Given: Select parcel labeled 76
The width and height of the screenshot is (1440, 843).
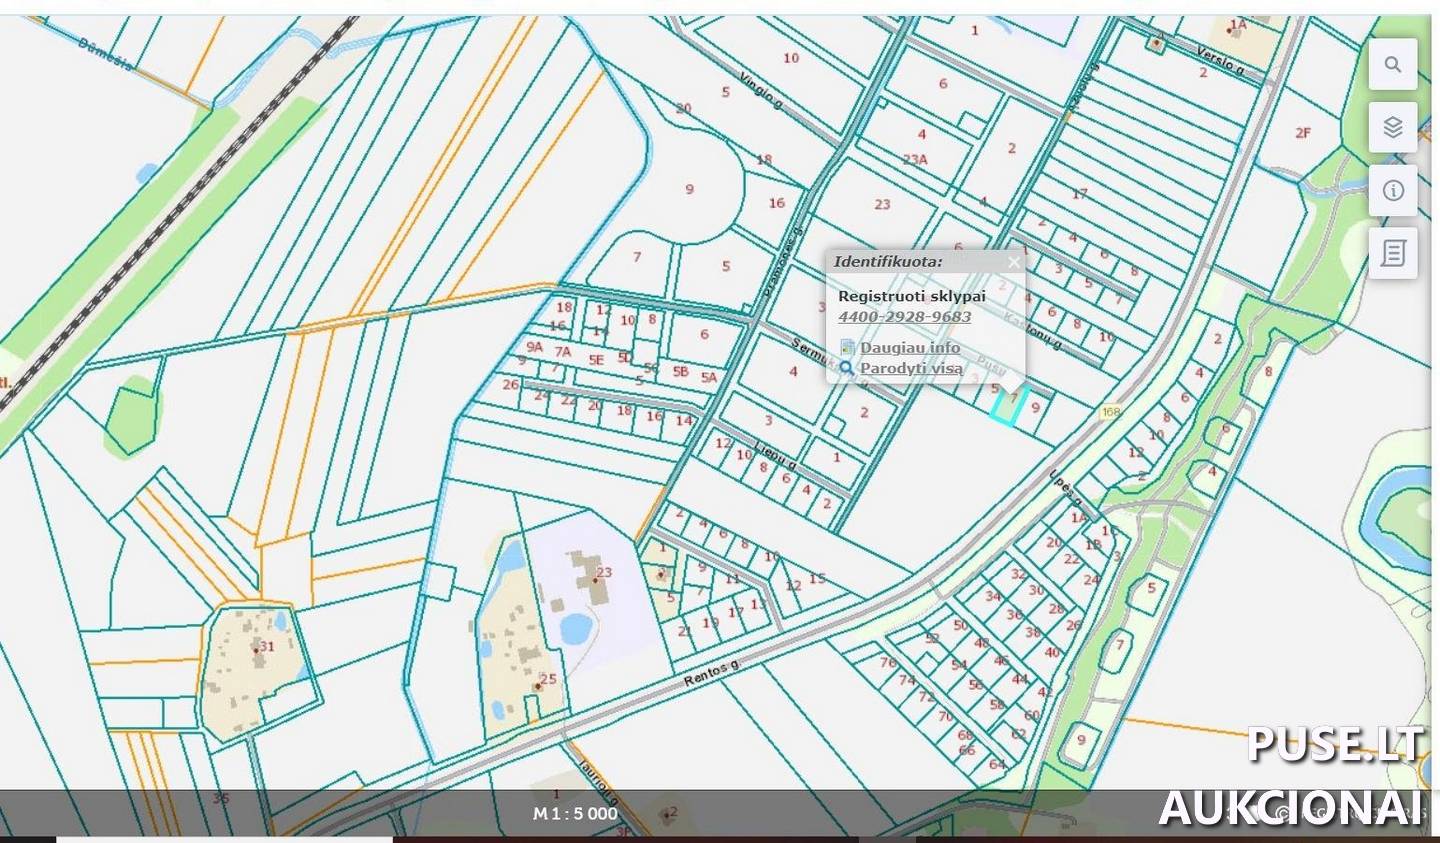Looking at the screenshot, I should point(888,662).
